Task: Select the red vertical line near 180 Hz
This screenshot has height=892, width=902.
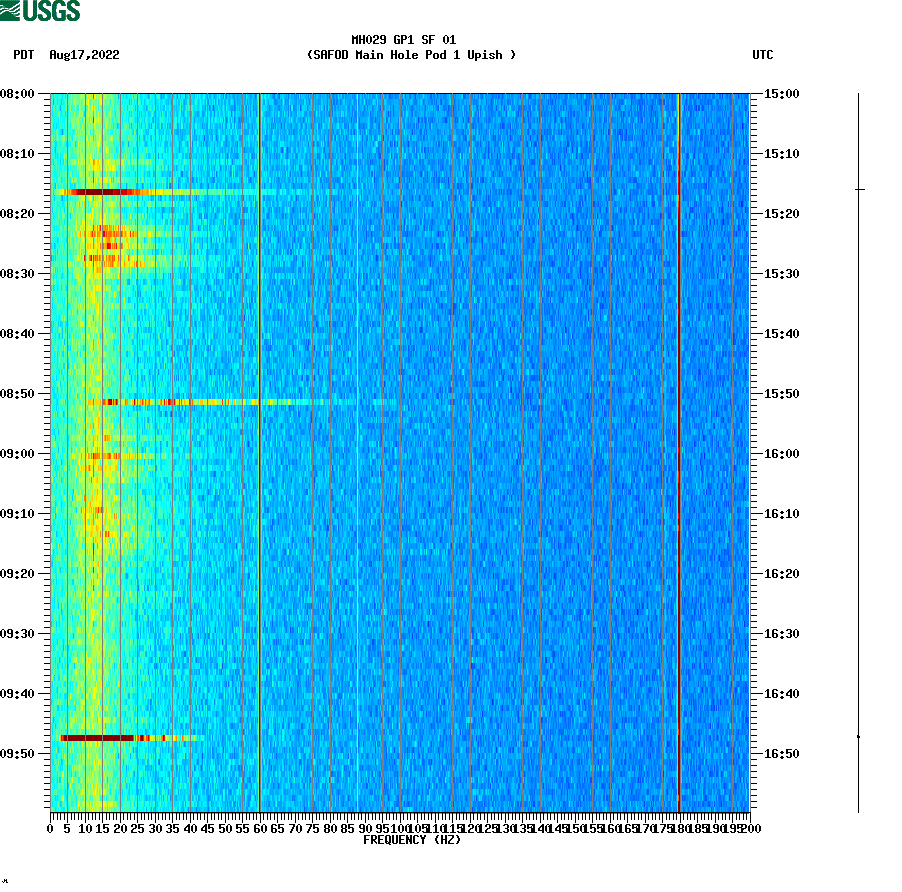Action: click(679, 450)
